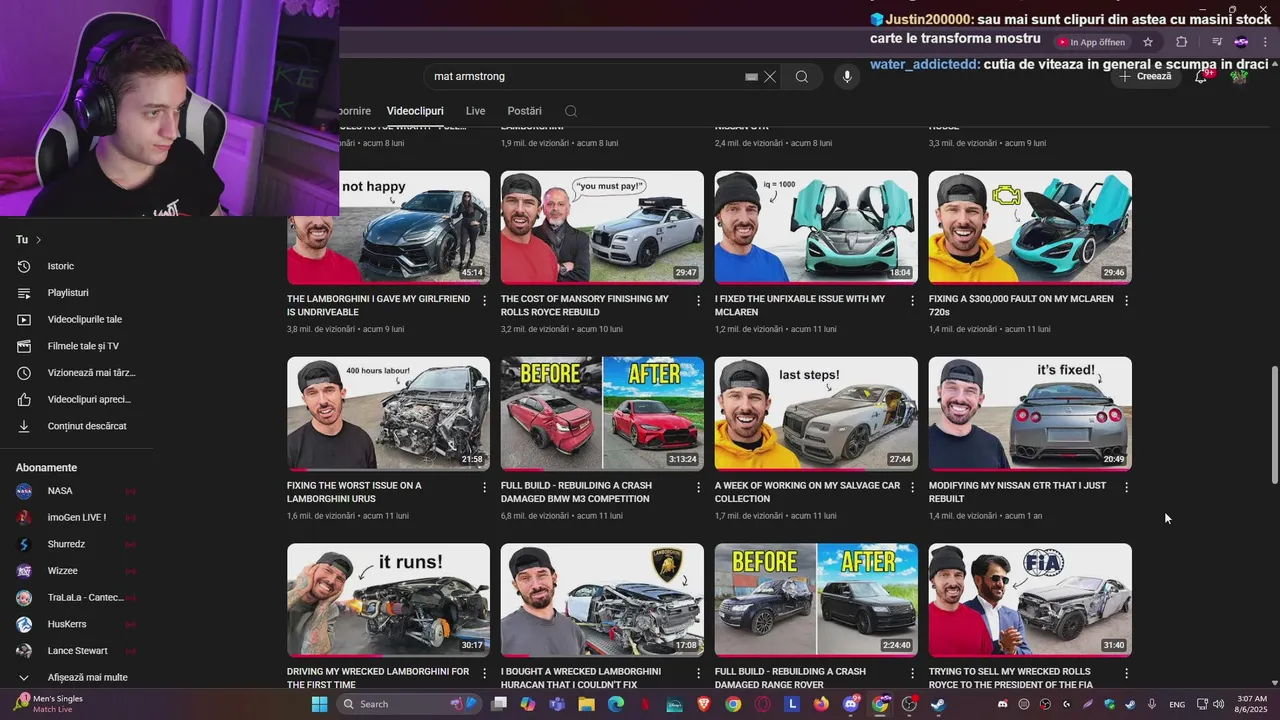Screen dimensions: 1280x720
Task: Clear the search query with the X
Action: point(770,76)
